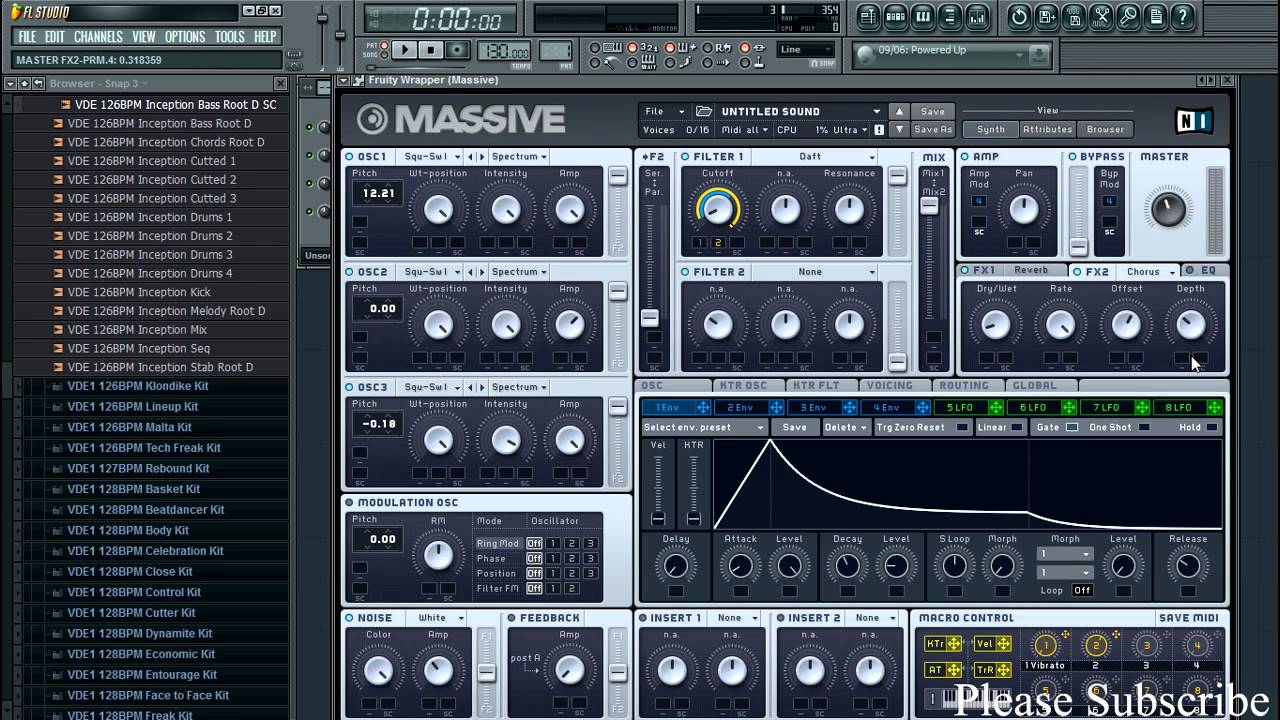Switch to the ROUTING tab
The height and width of the screenshot is (720, 1280).
tap(964, 385)
